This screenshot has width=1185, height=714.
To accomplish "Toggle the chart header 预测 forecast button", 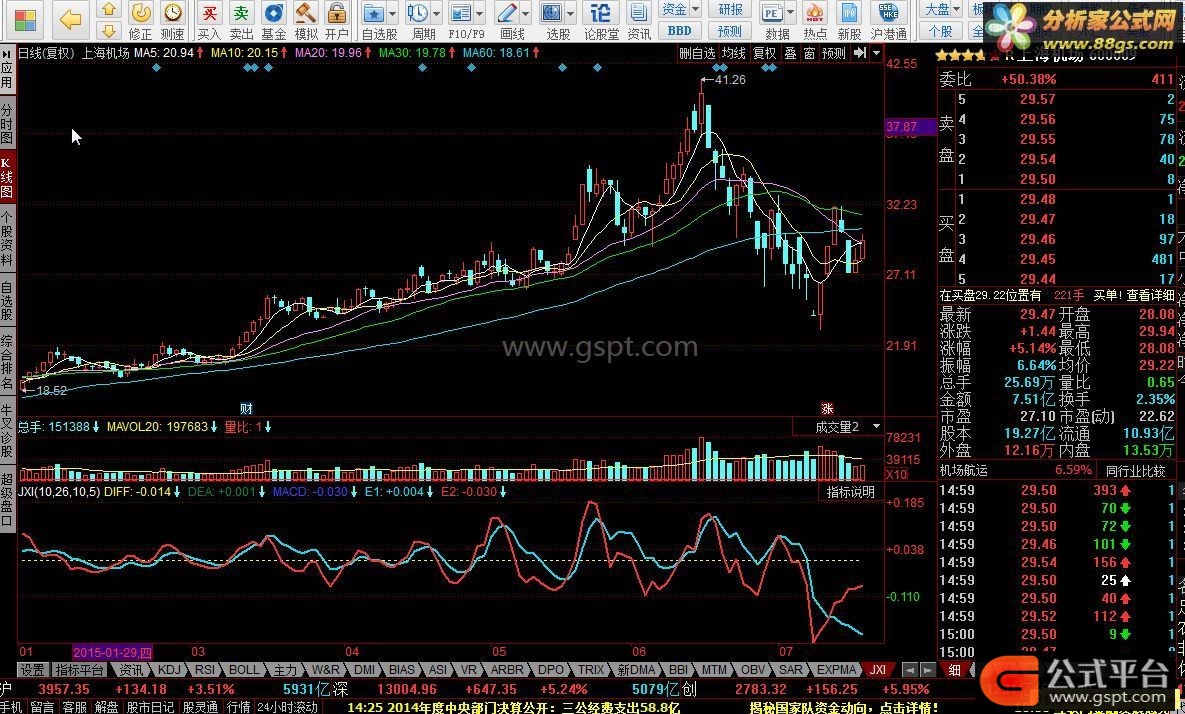I will coord(834,53).
